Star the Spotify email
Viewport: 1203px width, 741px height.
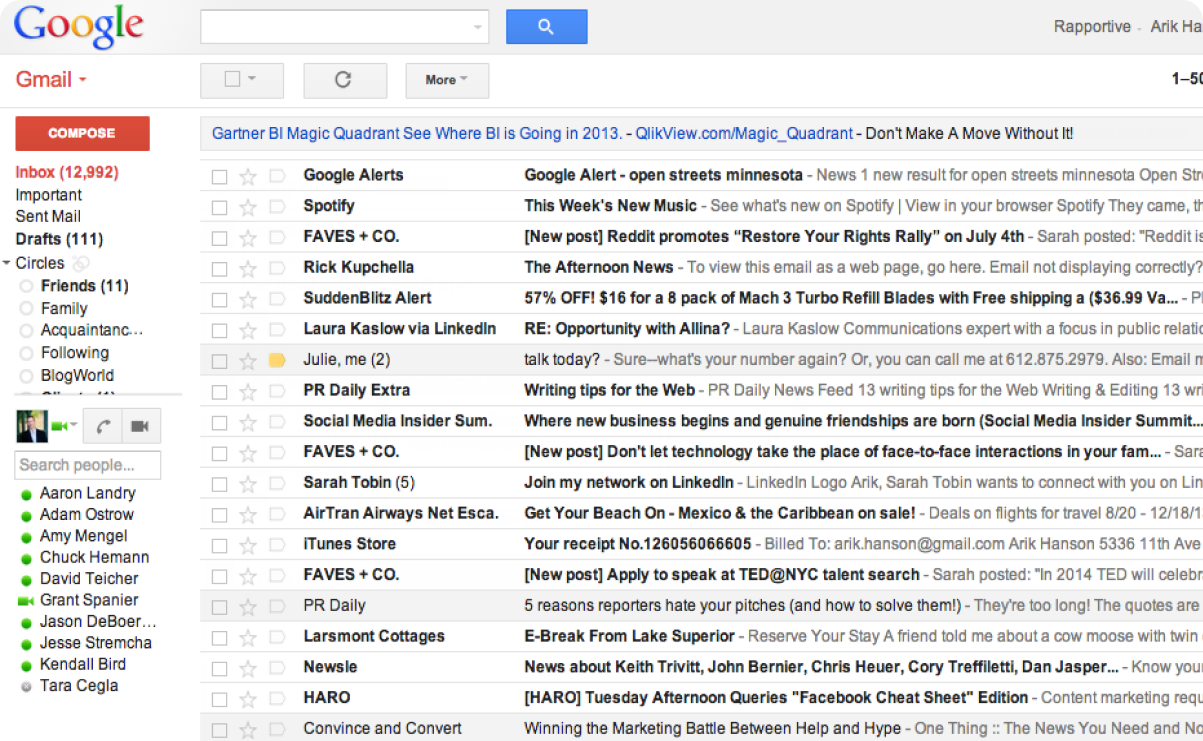pos(248,207)
